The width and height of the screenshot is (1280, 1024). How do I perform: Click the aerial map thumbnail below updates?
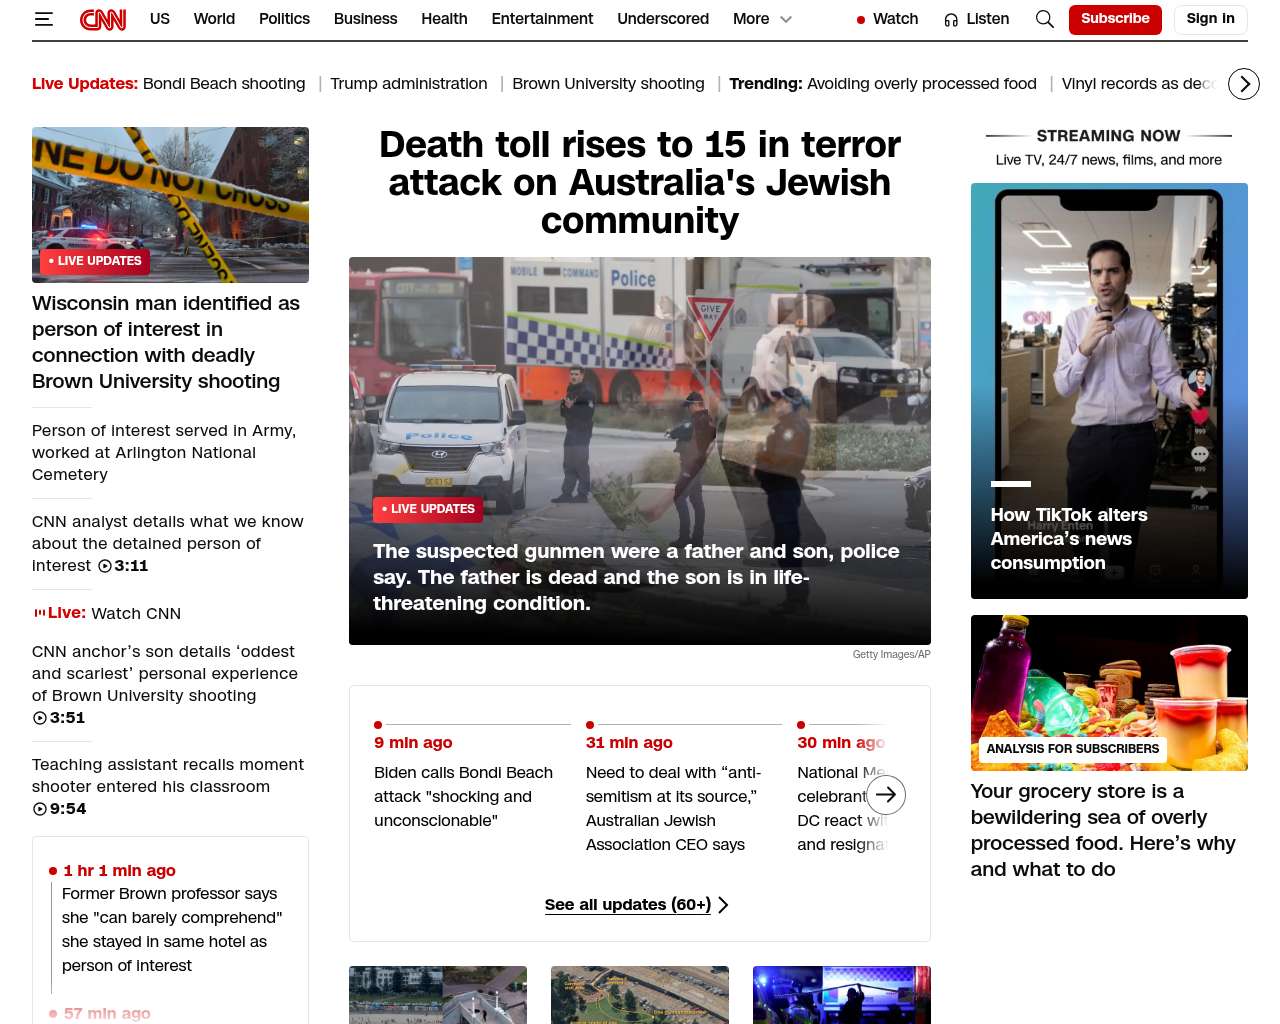[x=640, y=995]
